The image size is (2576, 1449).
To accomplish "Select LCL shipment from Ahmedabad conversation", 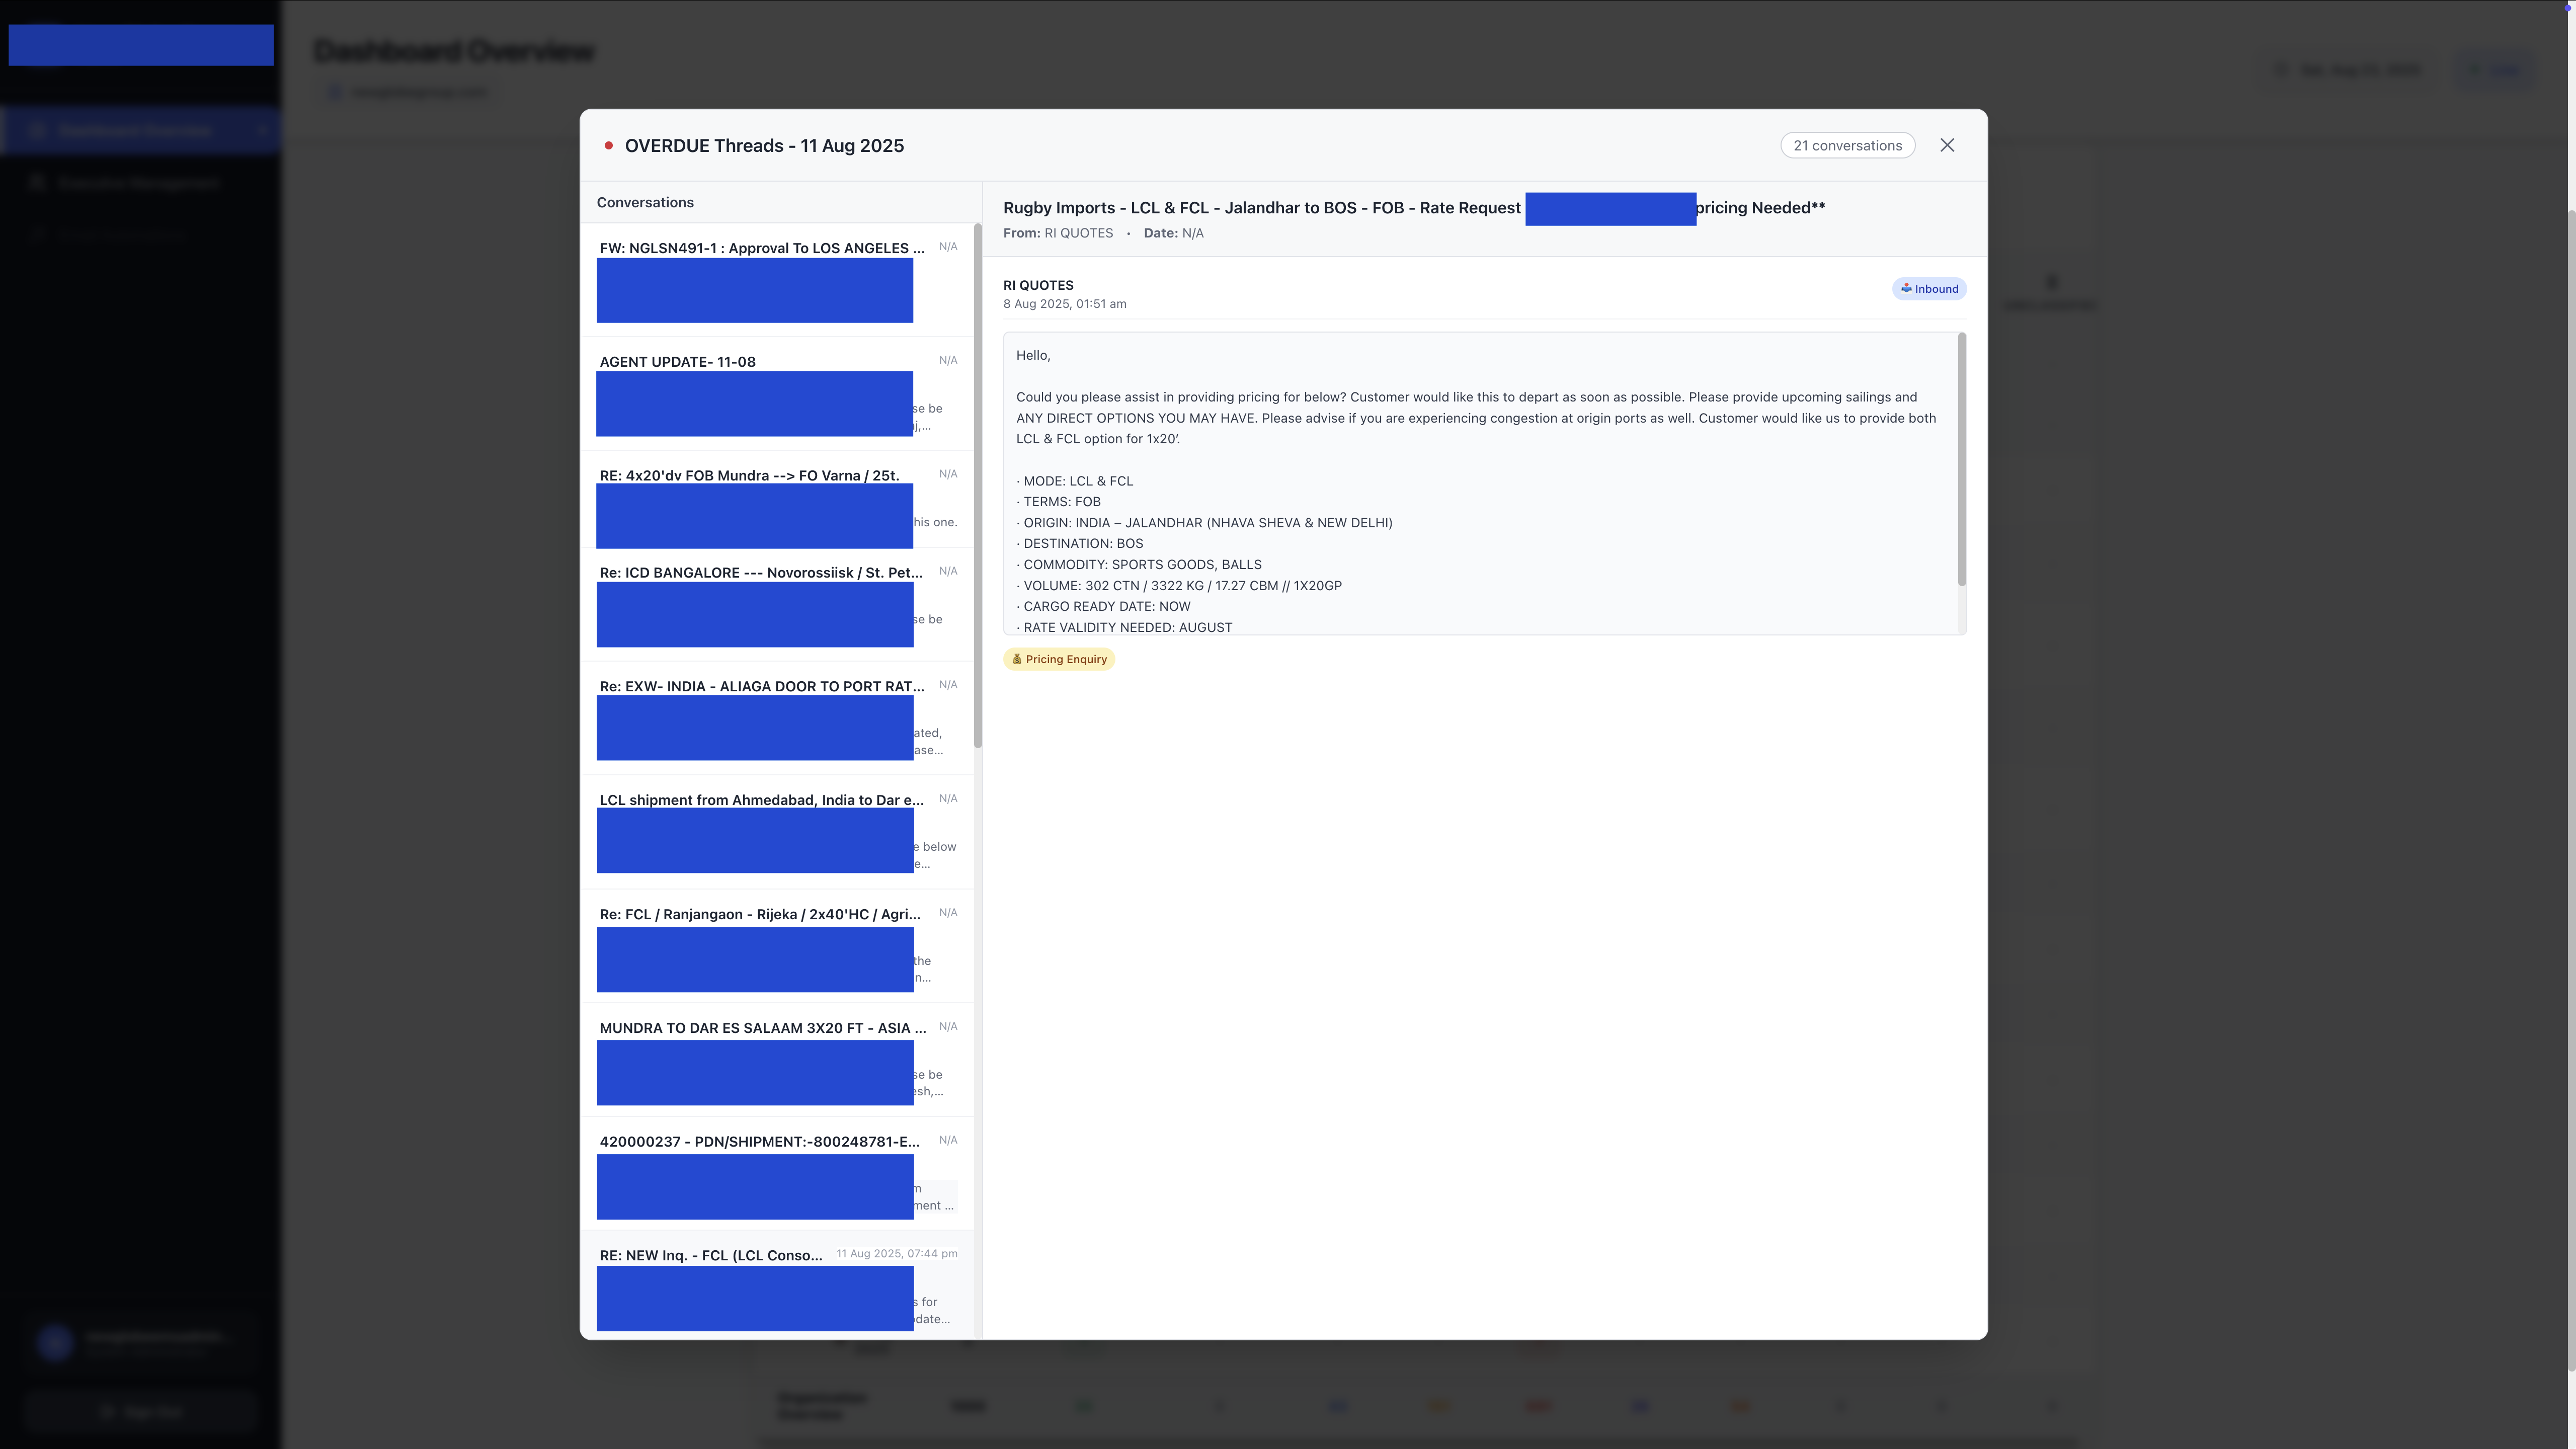I will point(761,800).
